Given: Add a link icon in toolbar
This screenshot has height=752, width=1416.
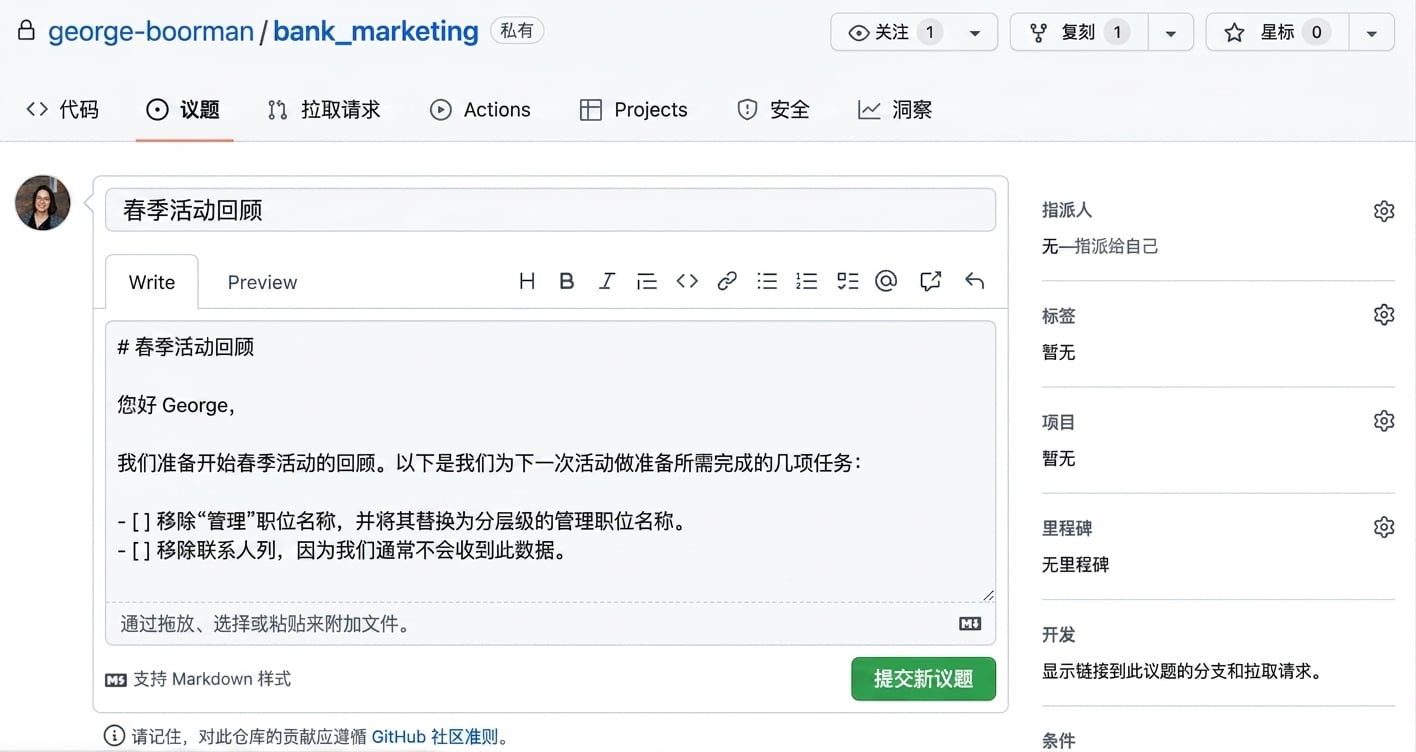Looking at the screenshot, I should (x=727, y=282).
